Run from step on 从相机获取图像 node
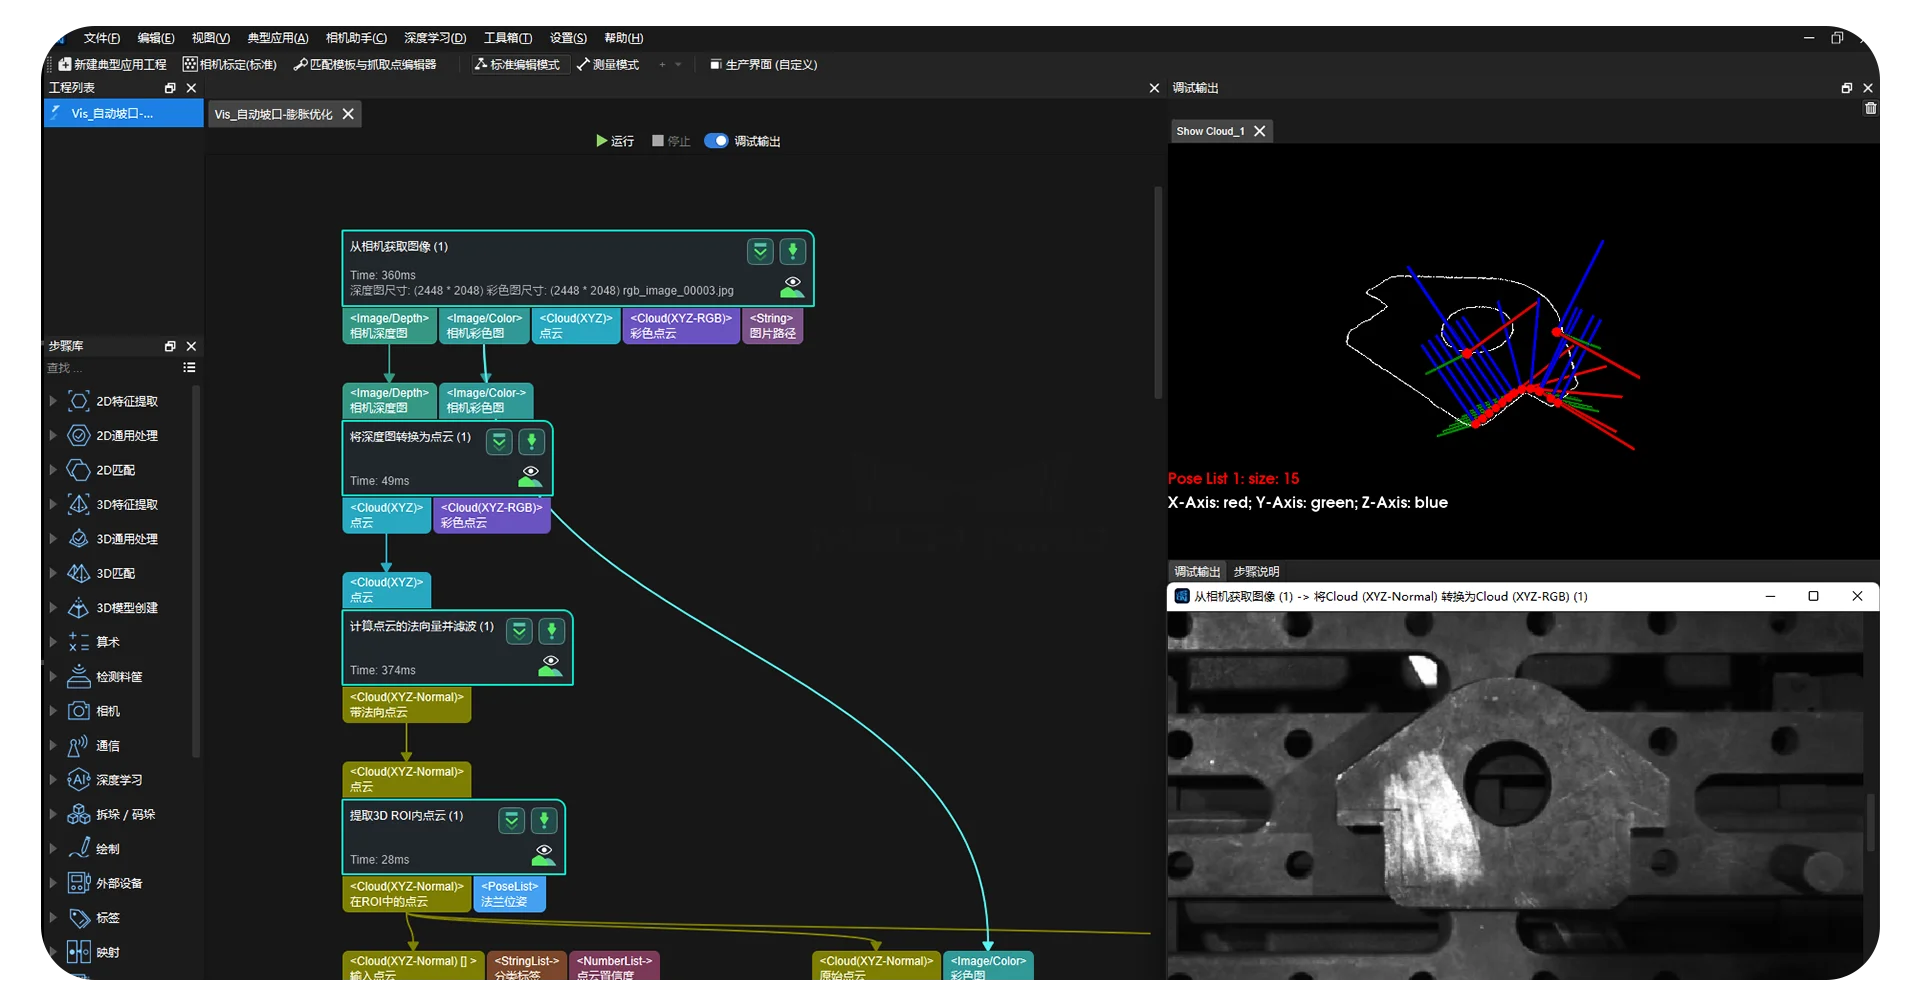Screen dimensions: 1920x1002 (761, 251)
